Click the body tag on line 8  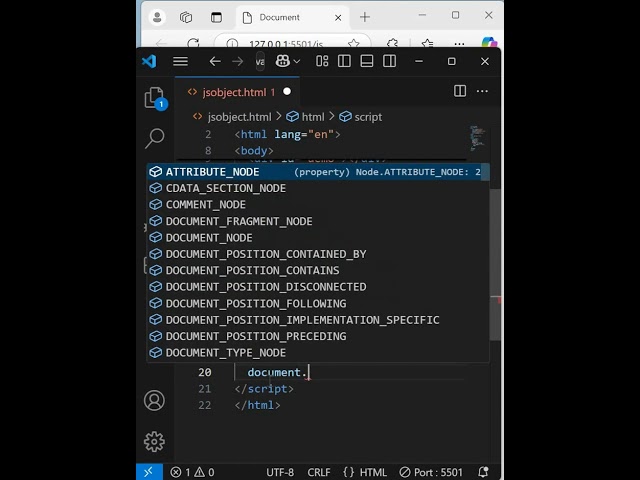click(x=254, y=151)
